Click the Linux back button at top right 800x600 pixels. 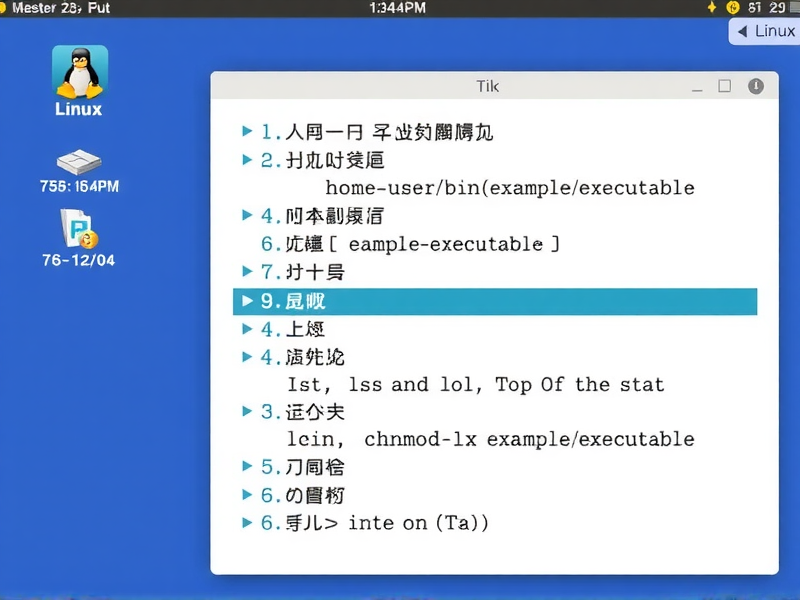[x=763, y=31]
